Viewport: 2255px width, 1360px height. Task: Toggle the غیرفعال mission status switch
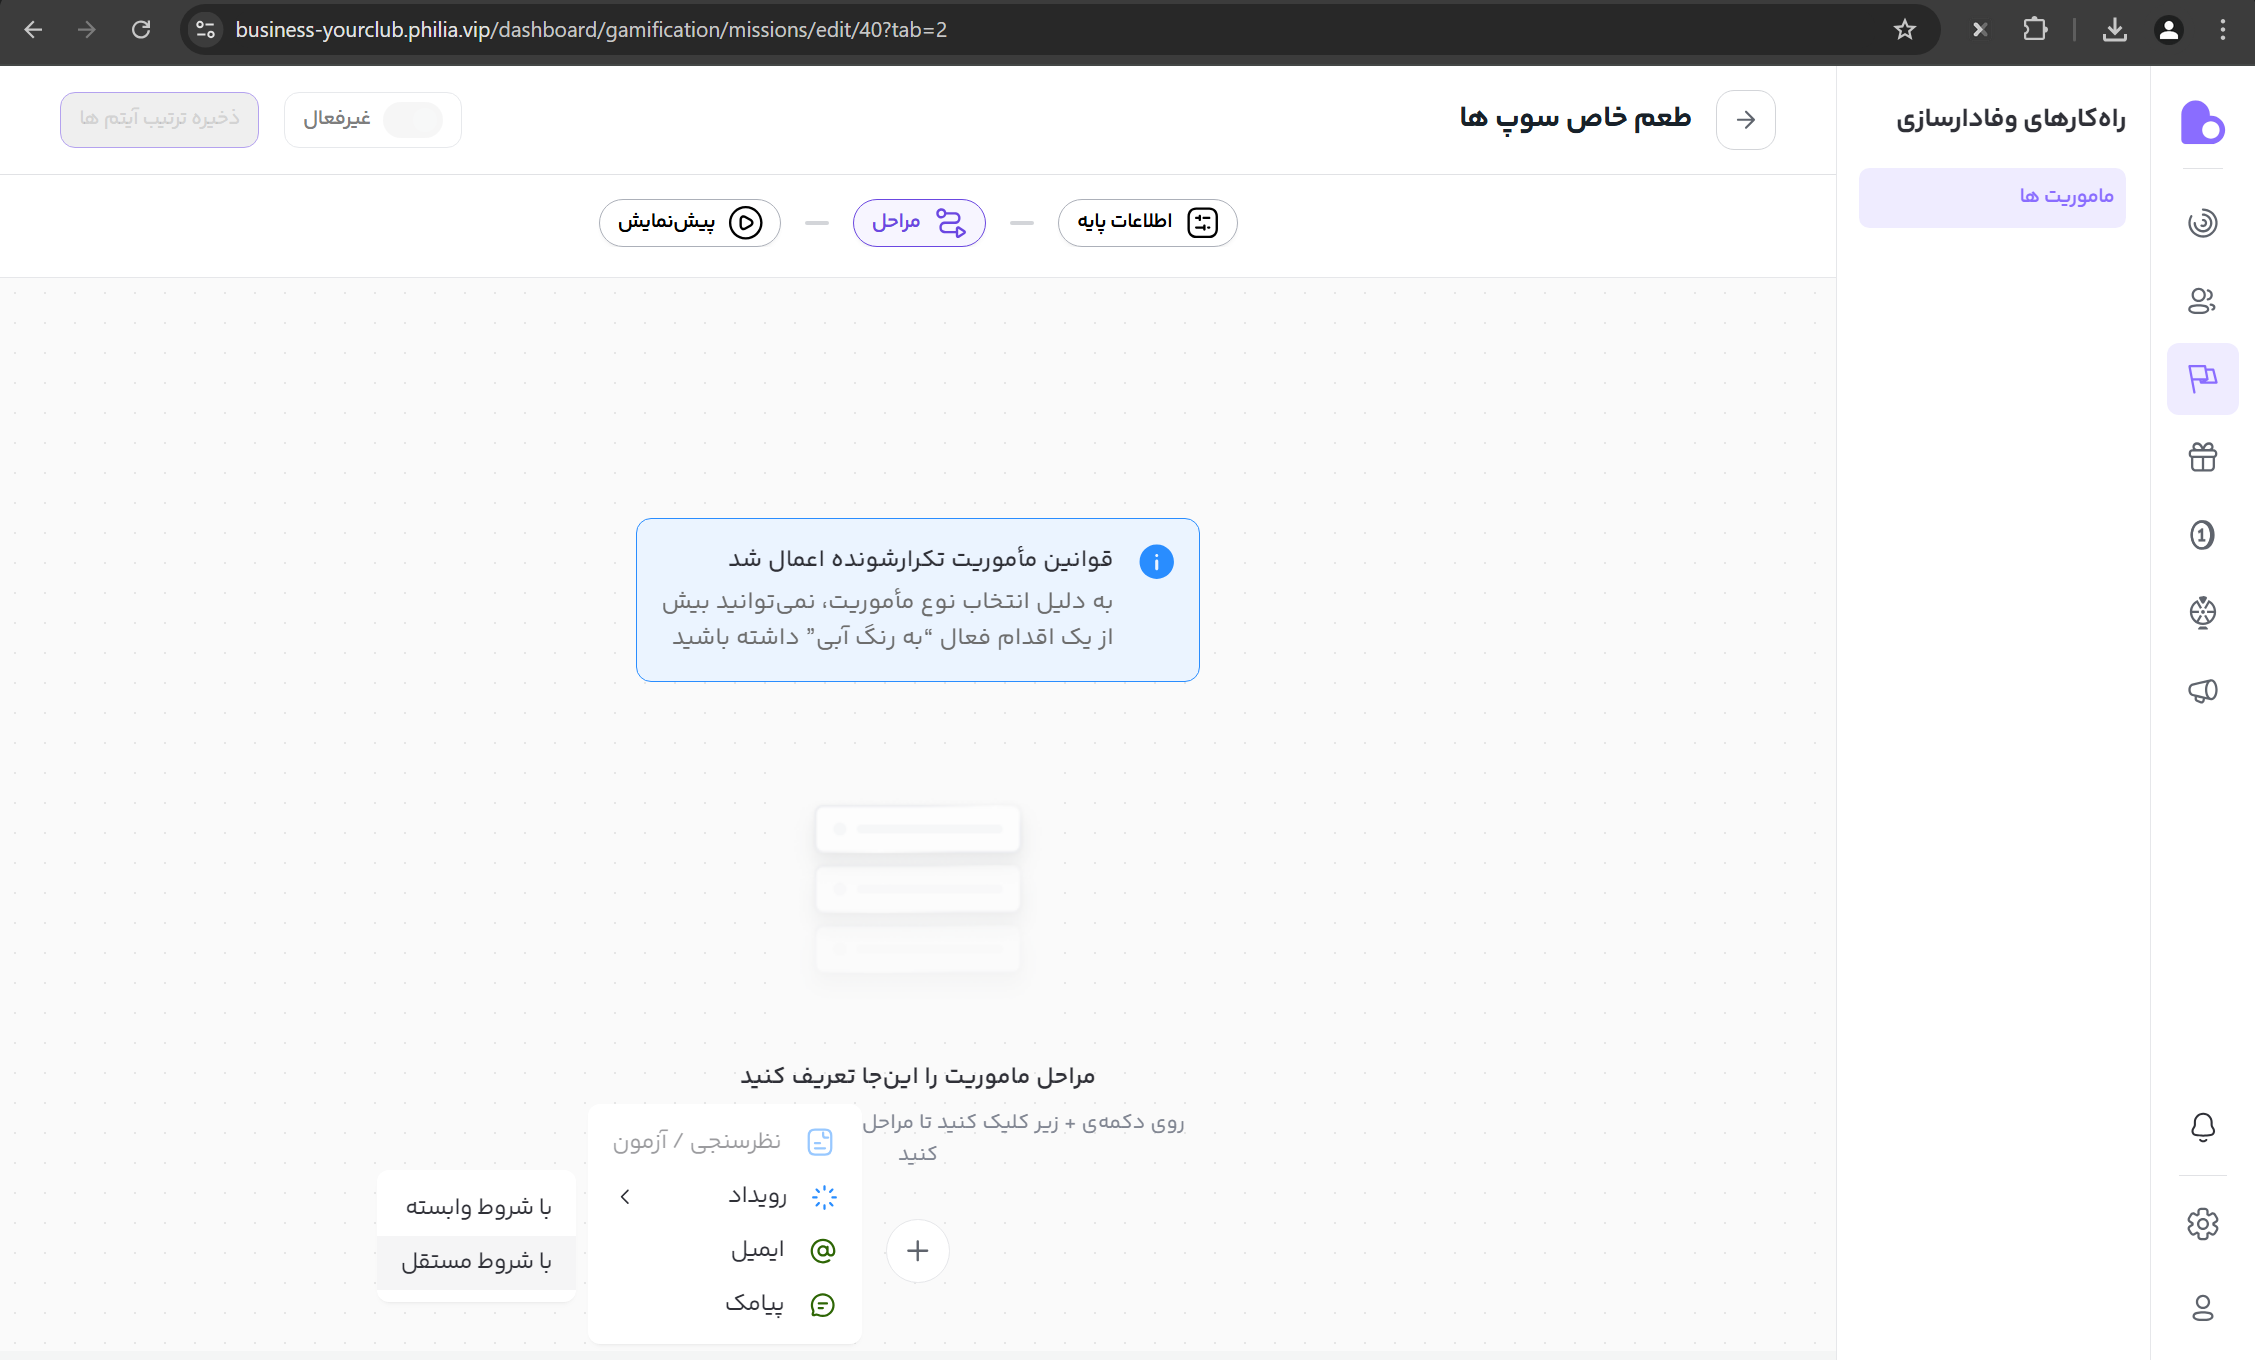(x=412, y=120)
